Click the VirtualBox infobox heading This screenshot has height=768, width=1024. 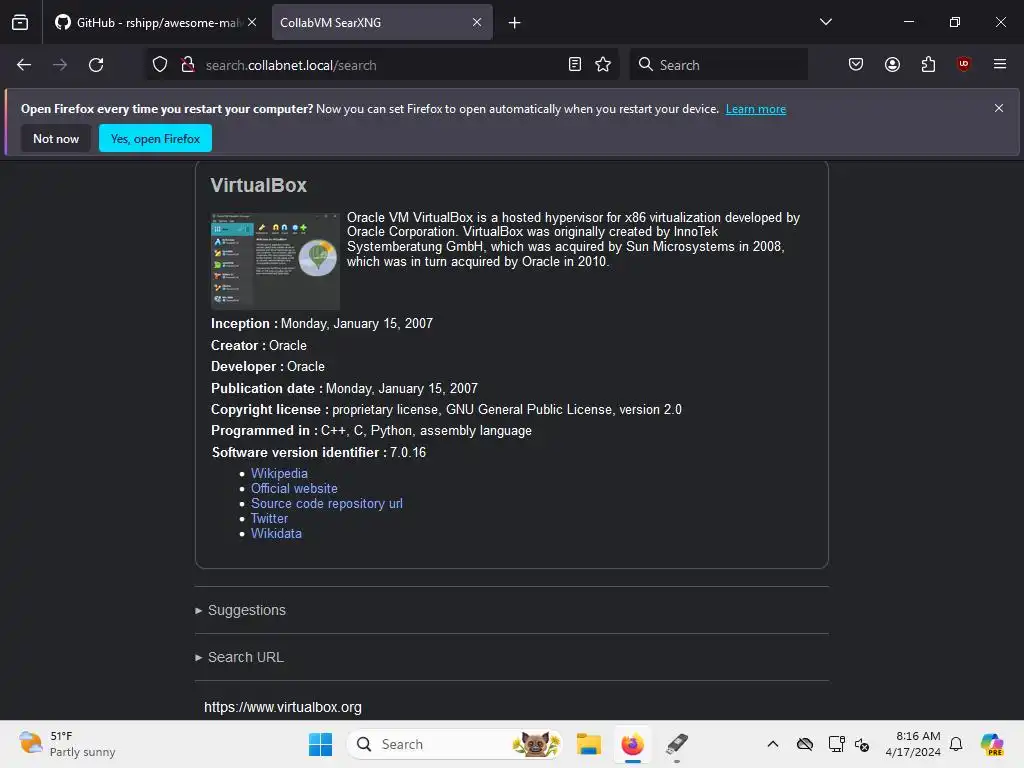[258, 185]
